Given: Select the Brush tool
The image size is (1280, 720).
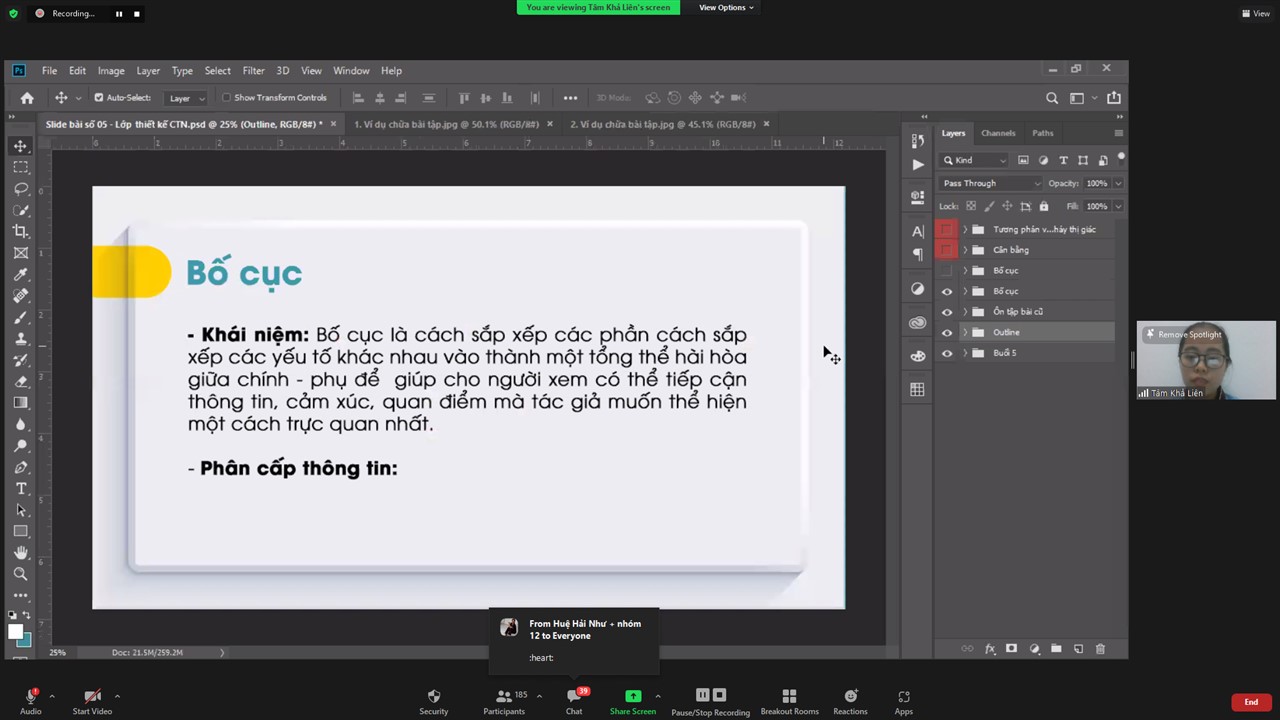Looking at the screenshot, I should tap(20, 318).
